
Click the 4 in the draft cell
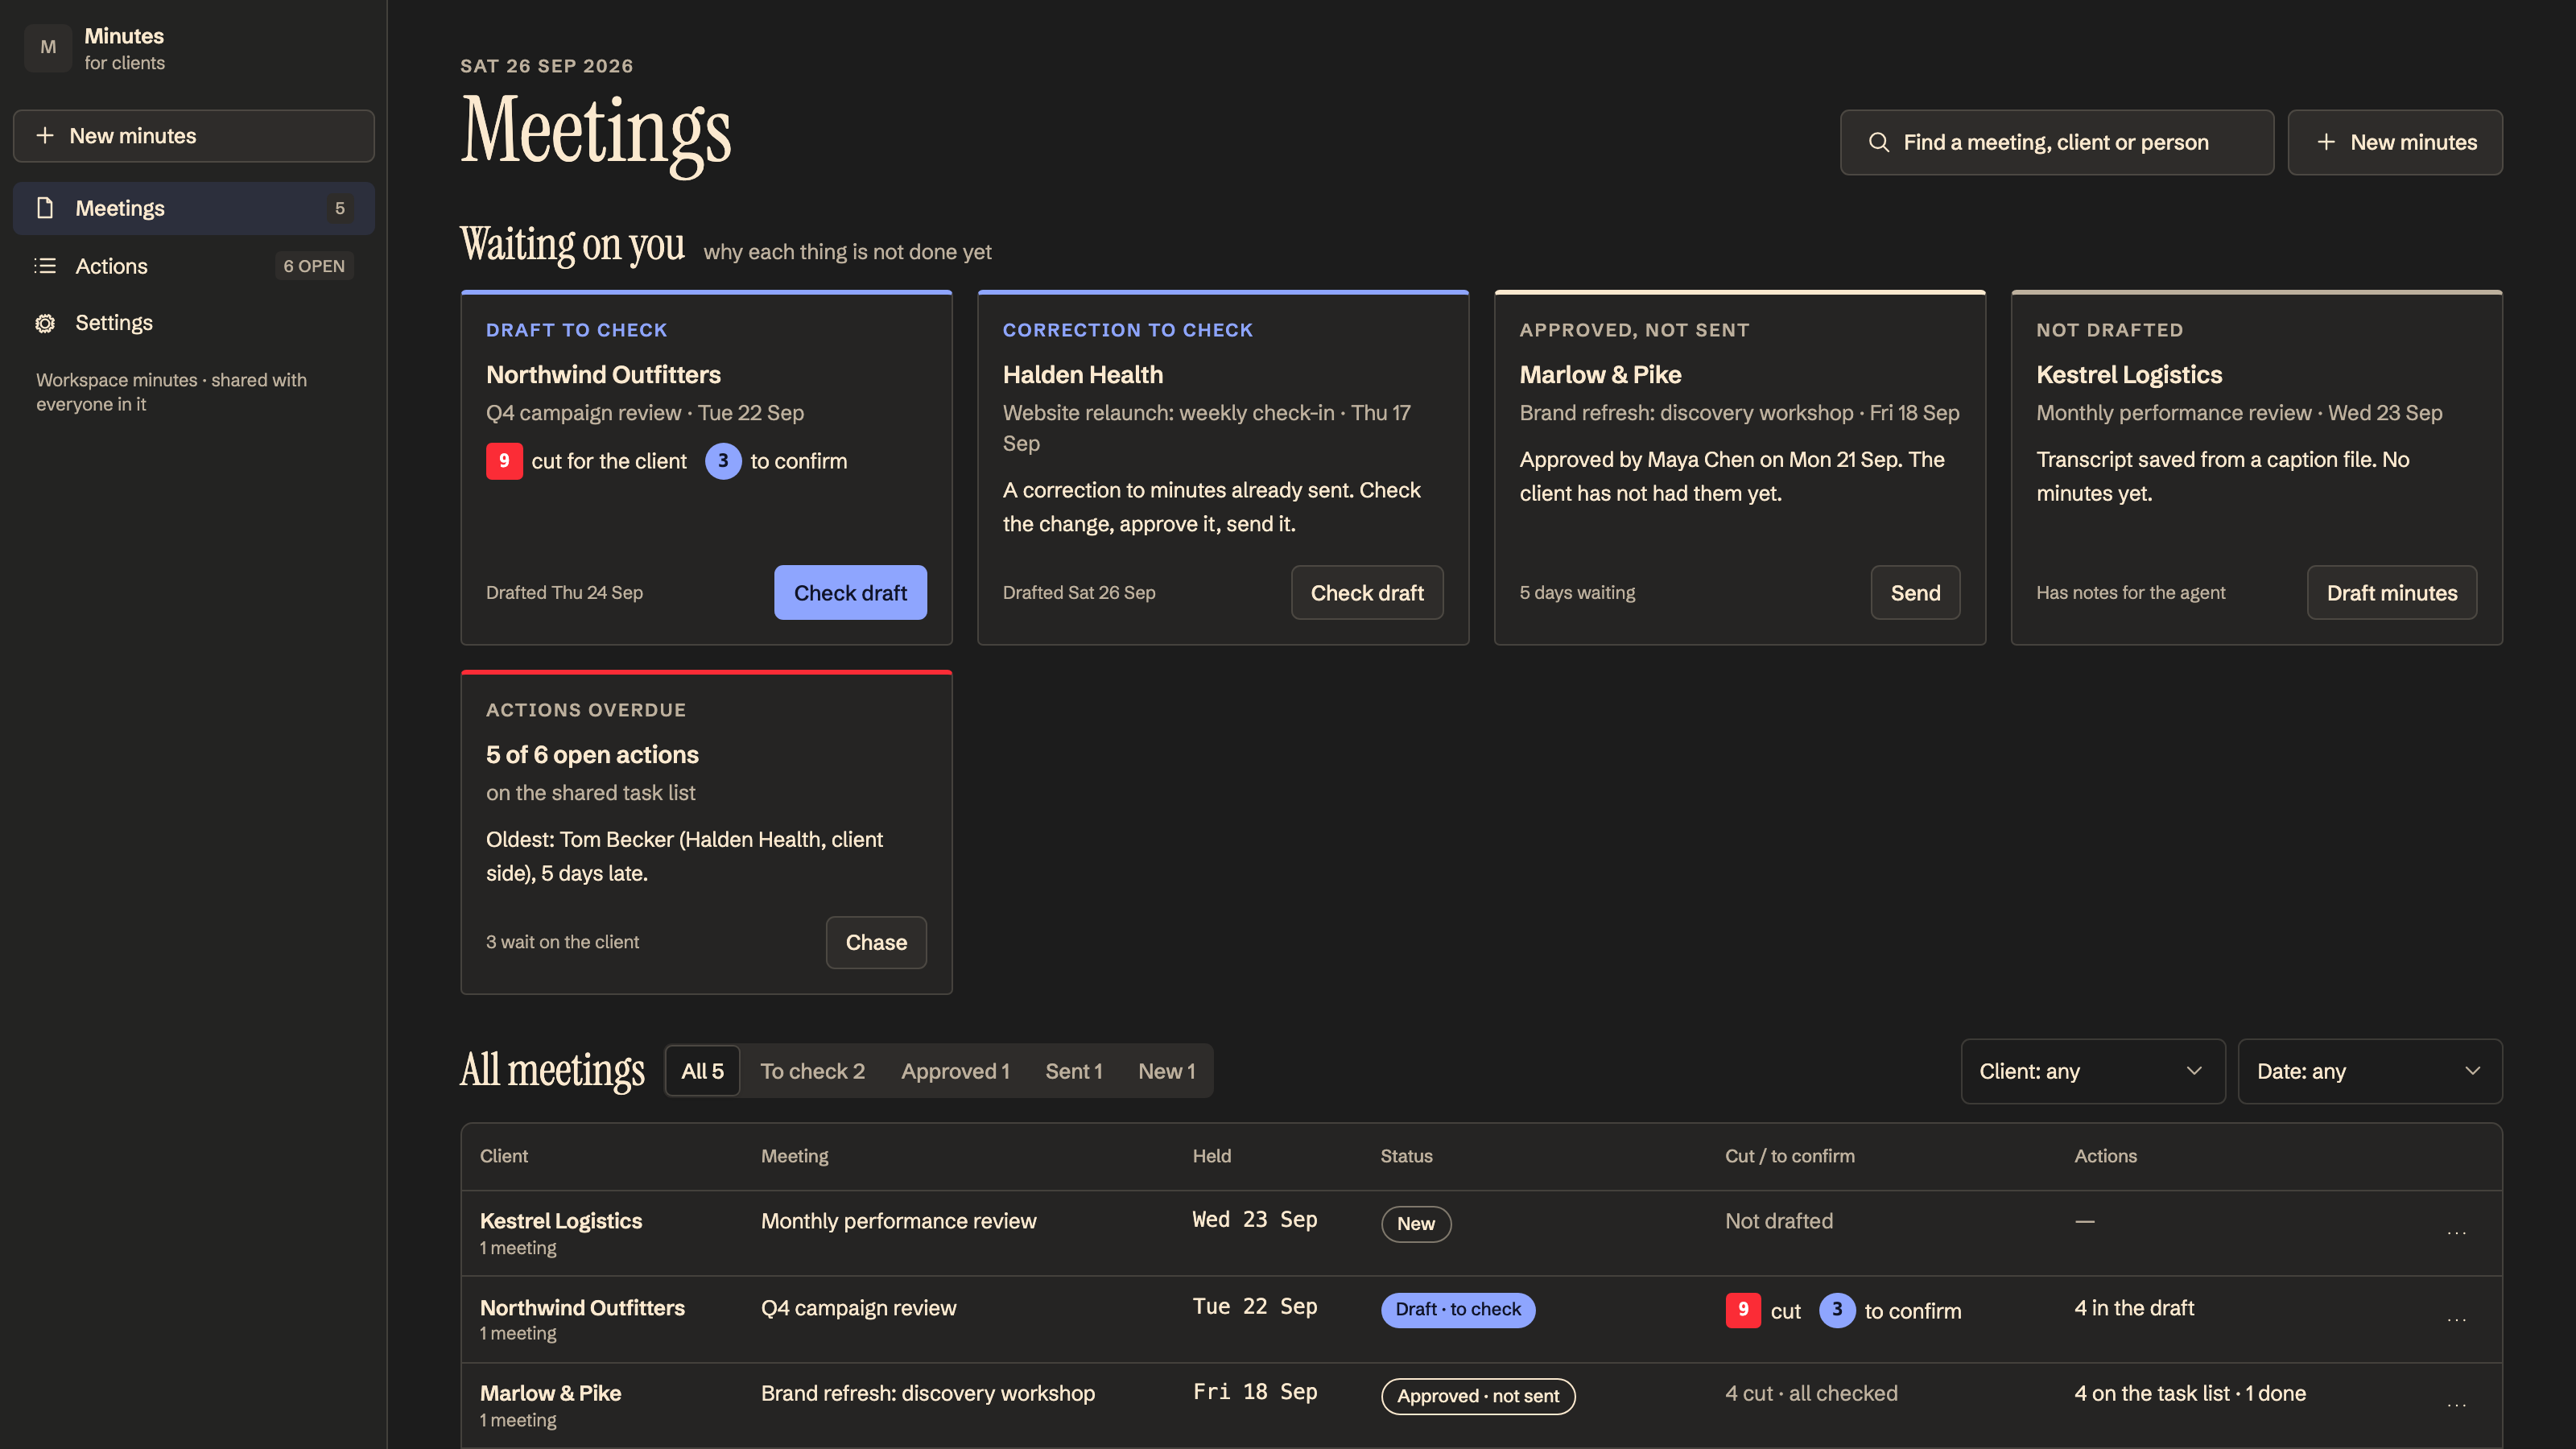[2134, 1308]
